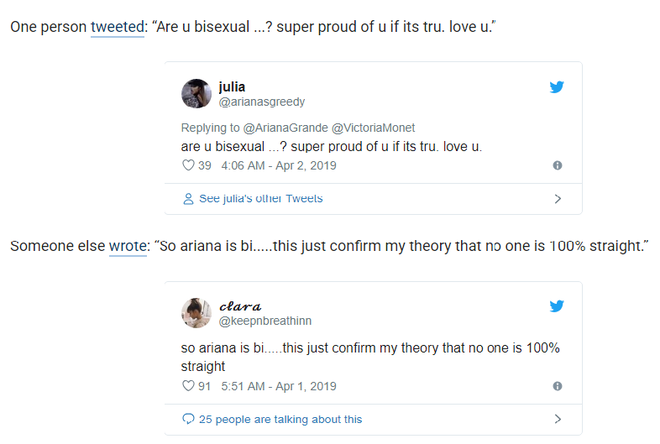Like julia's tweet with the heart icon
Viewport: 660px width, 444px height.
pyautogui.click(x=188, y=165)
